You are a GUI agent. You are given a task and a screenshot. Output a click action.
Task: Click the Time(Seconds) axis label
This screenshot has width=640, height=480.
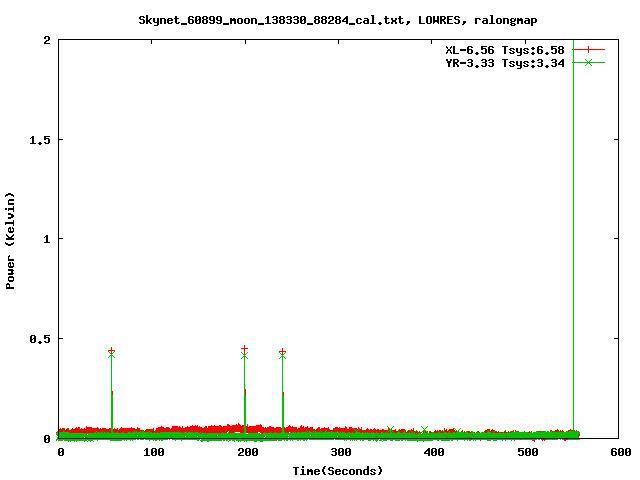pos(338,471)
